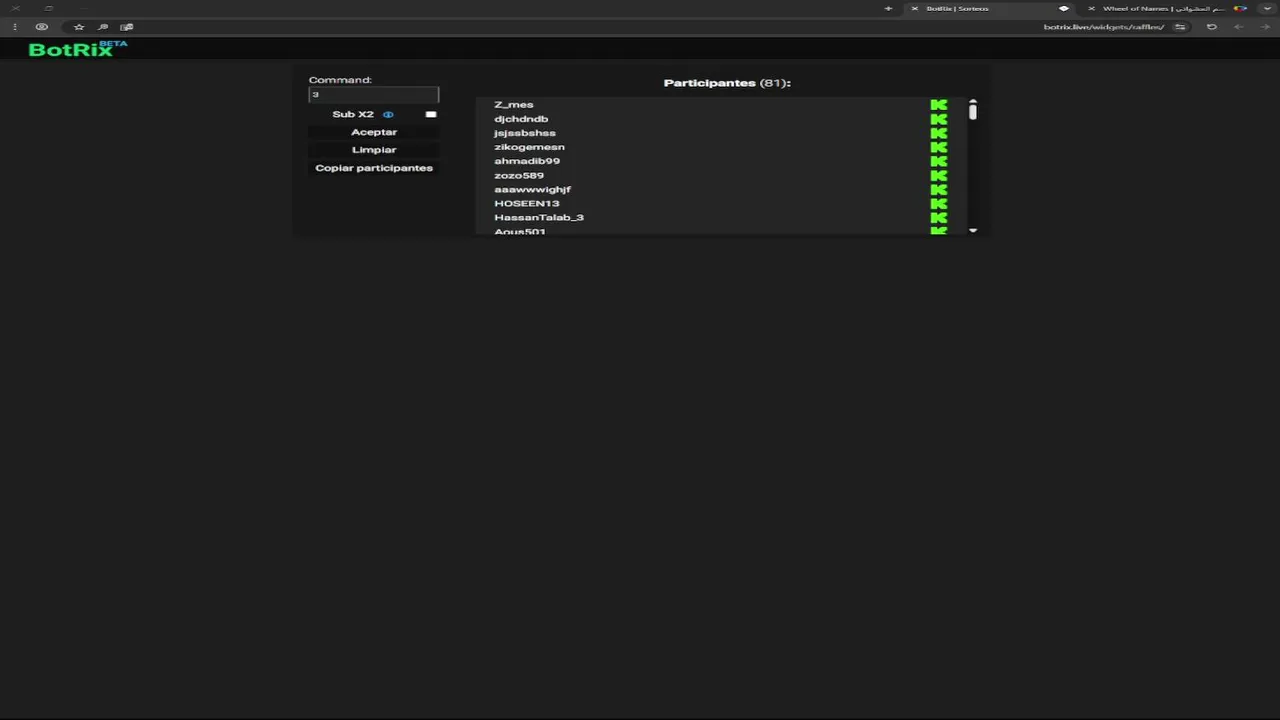Click the translate icon in the address bar
The height and width of the screenshot is (720, 1280).
(127, 27)
